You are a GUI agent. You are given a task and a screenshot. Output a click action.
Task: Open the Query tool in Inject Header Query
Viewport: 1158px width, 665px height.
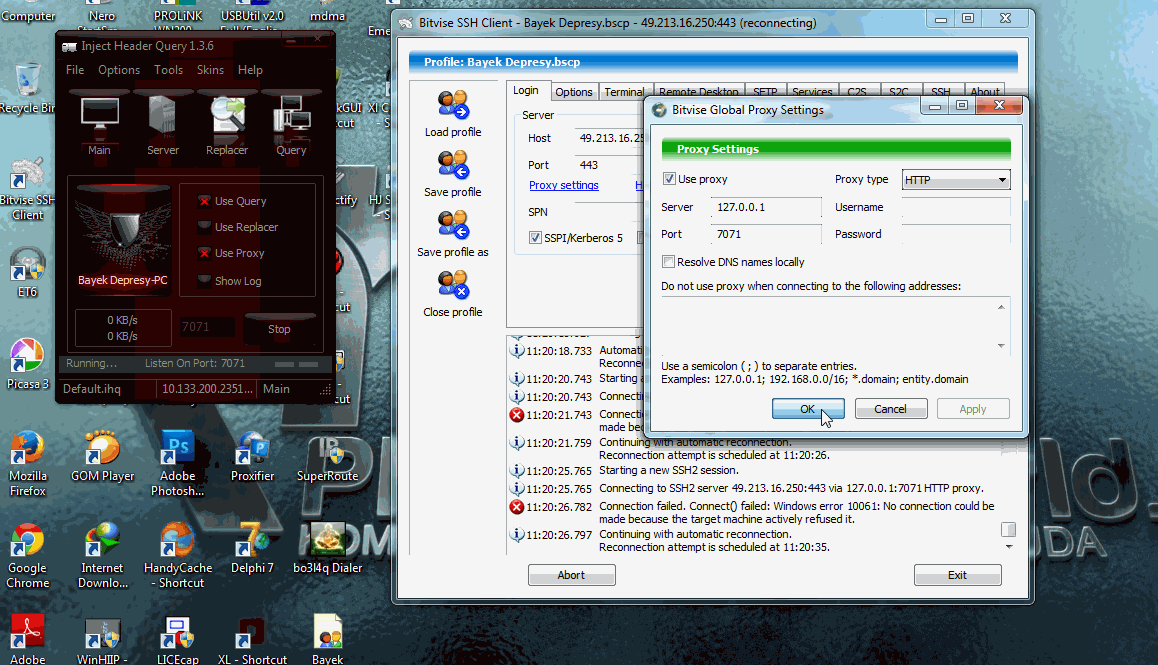coord(291,124)
